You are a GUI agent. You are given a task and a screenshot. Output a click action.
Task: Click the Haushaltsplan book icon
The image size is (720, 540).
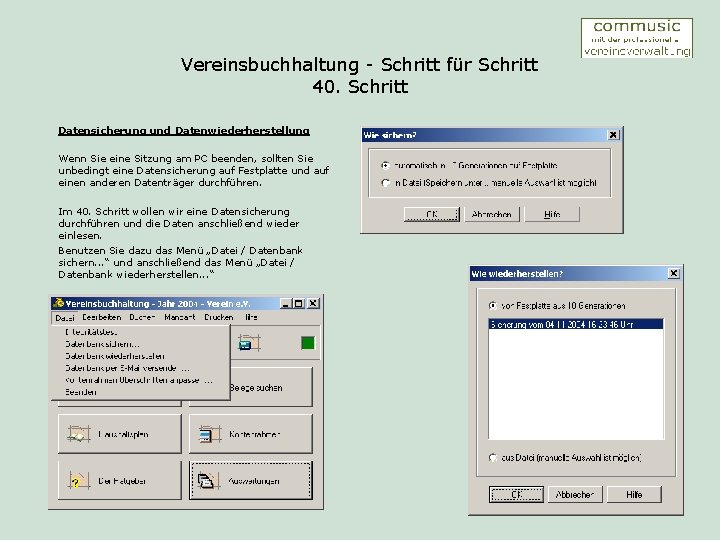click(79, 433)
